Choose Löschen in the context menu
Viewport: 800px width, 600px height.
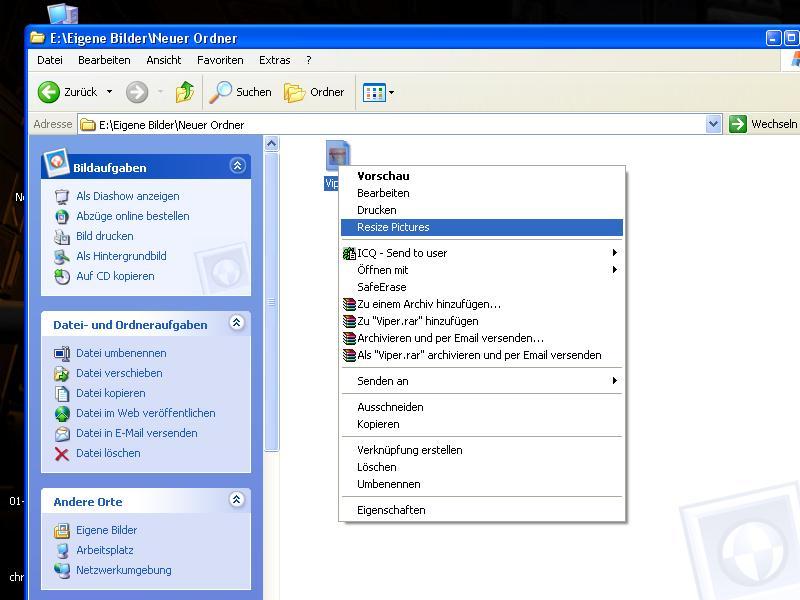coord(482,467)
